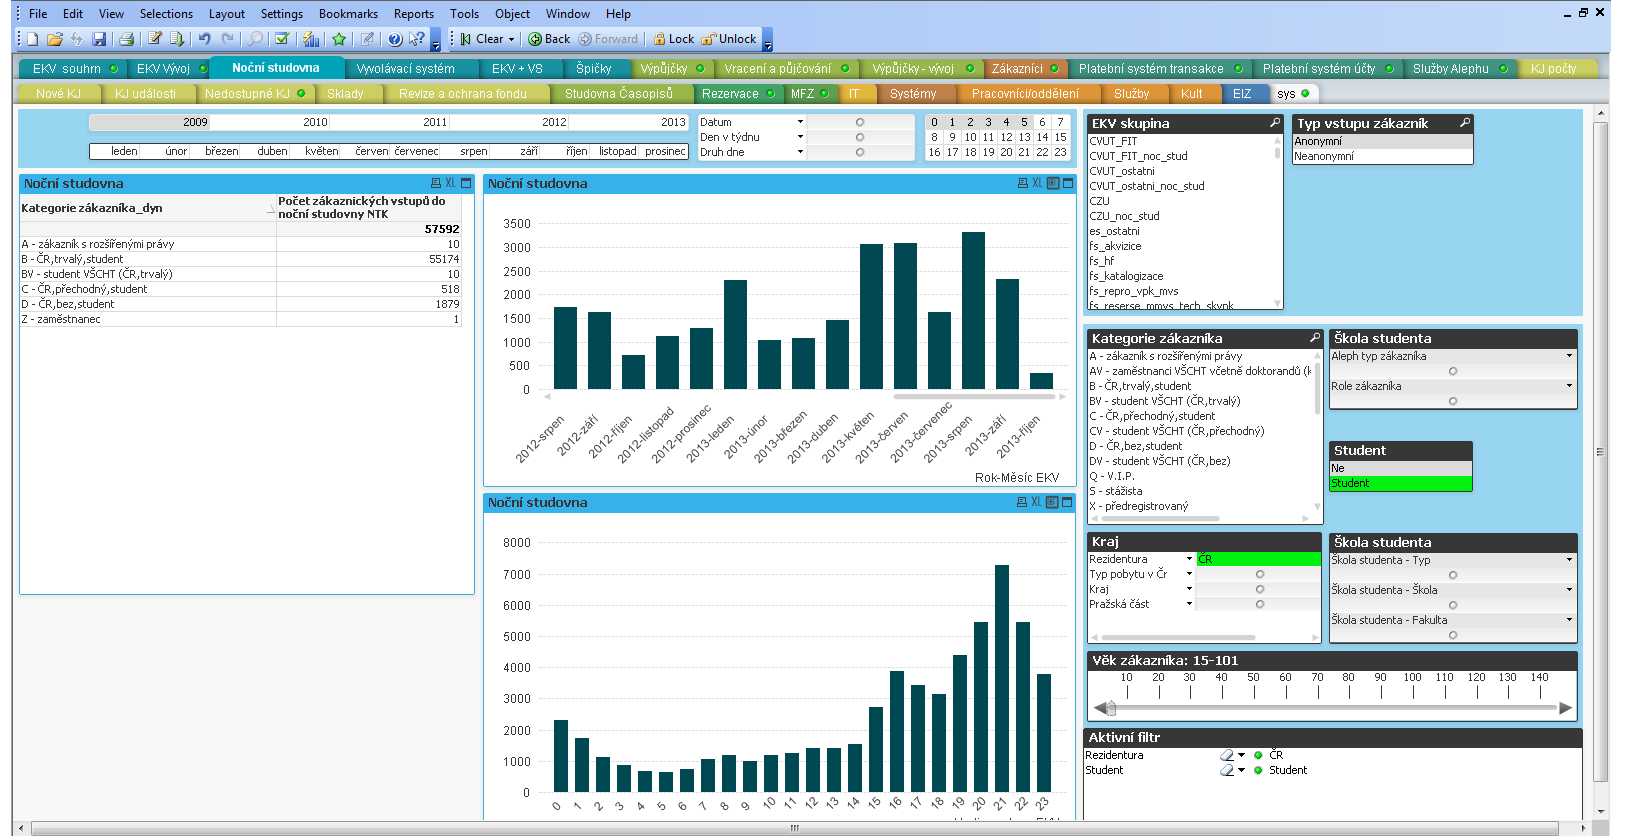
Task: Expand the Typ pobytu v Čr dropdown
Action: [x=1189, y=574]
